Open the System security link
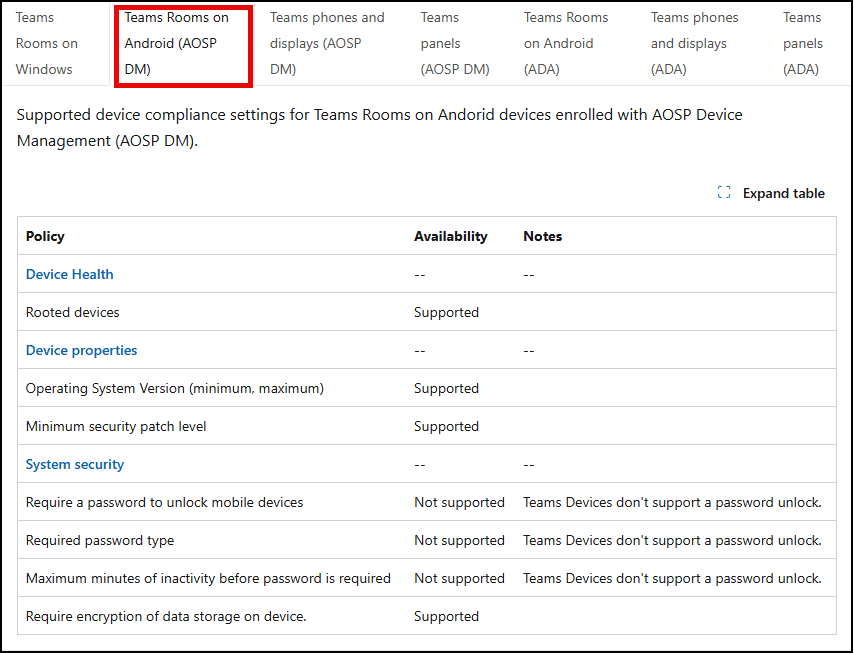Viewport: 854px width, 654px height. pos(75,464)
